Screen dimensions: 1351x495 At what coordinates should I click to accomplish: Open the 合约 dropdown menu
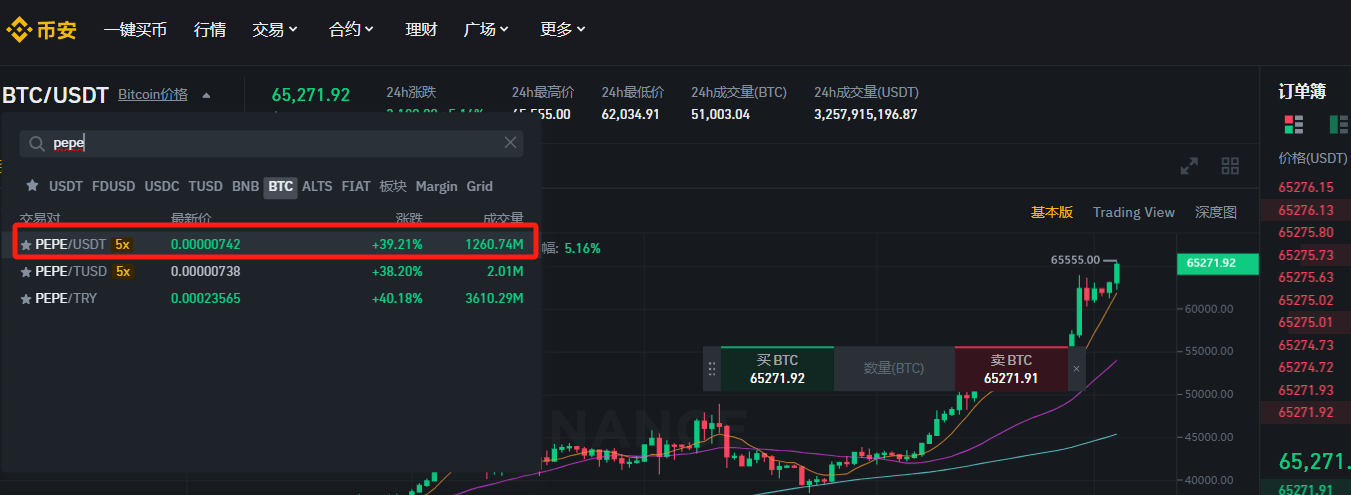(x=351, y=29)
